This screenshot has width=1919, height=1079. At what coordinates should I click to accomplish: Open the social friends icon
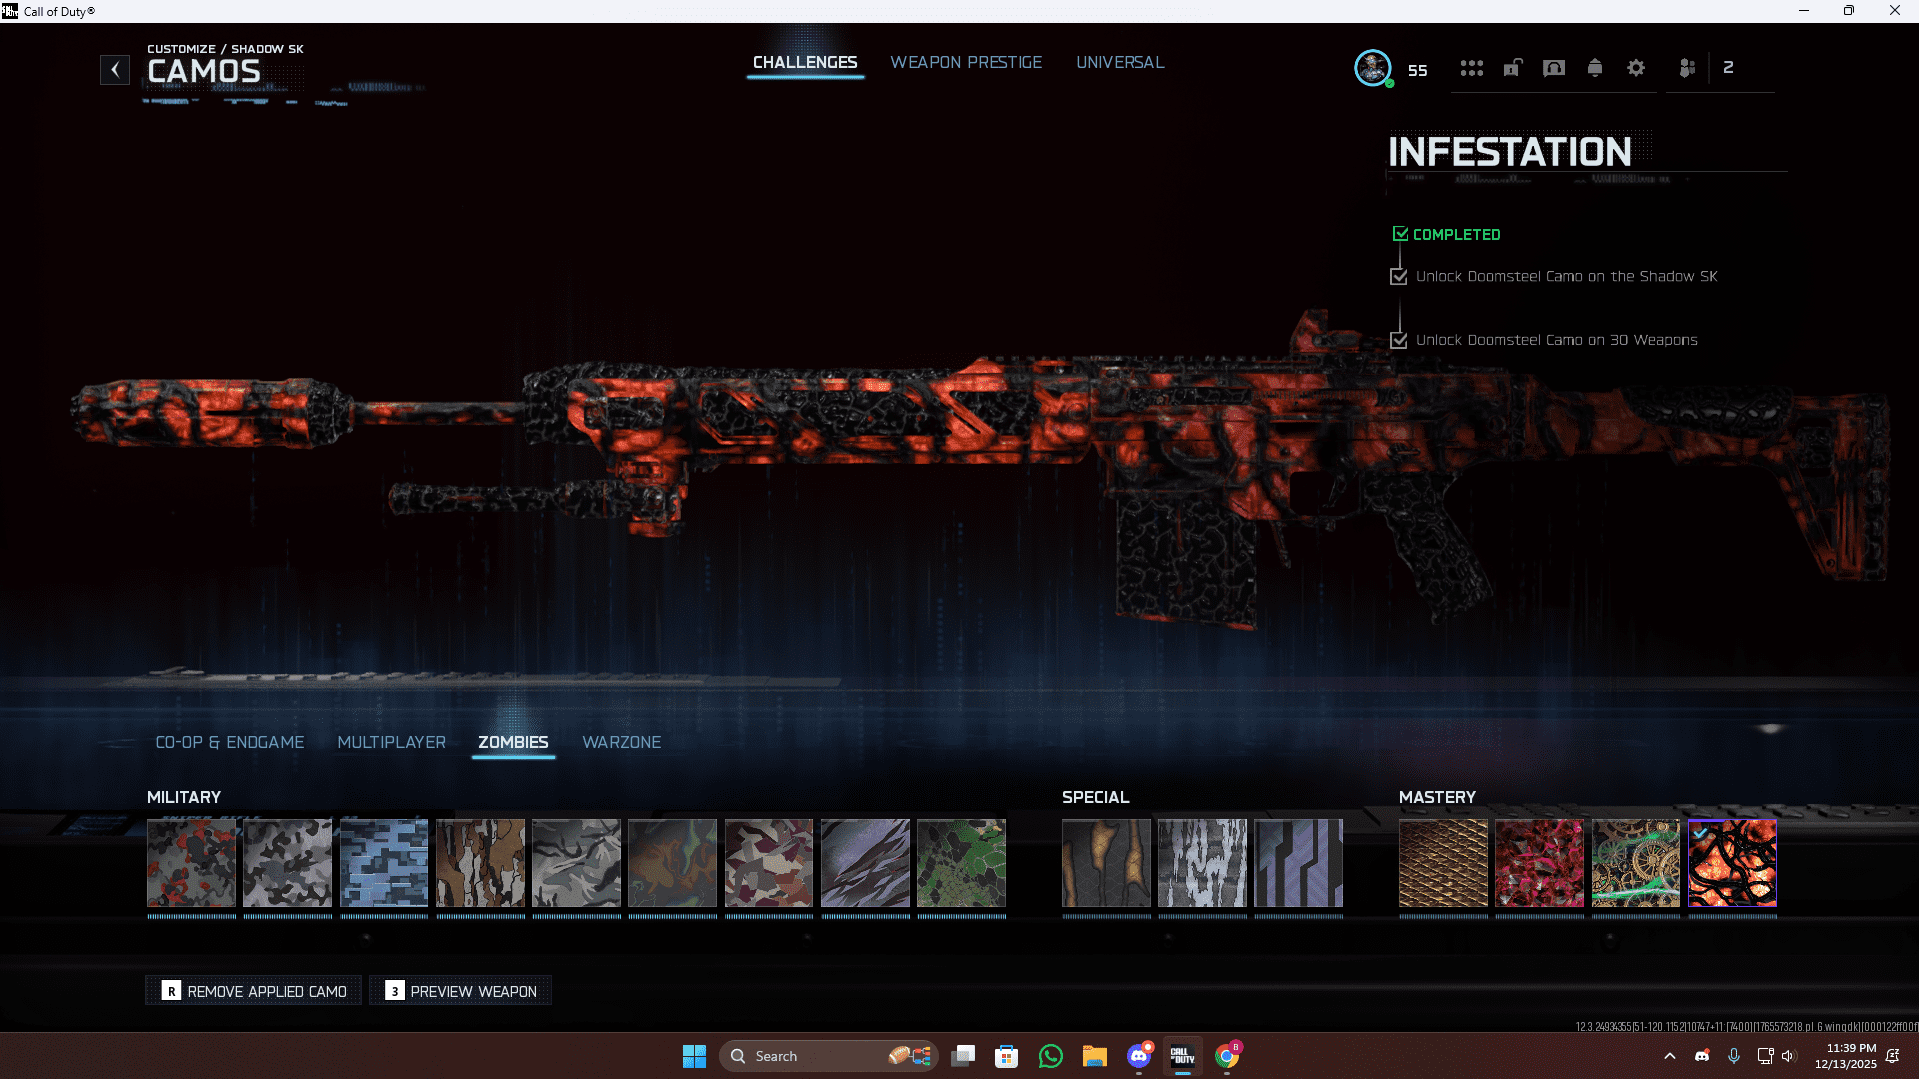tap(1687, 68)
